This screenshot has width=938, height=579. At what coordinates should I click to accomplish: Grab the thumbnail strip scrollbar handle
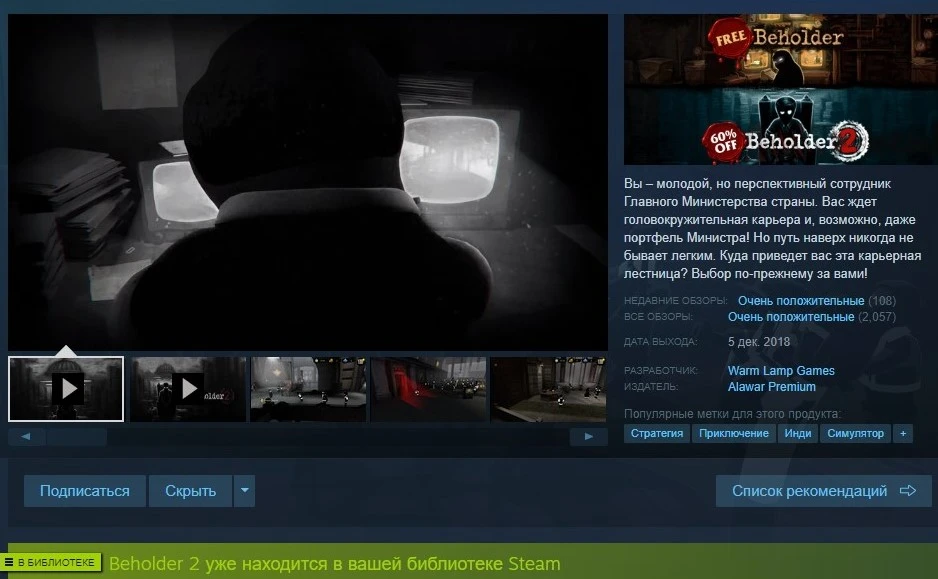pyautogui.click(x=77, y=437)
